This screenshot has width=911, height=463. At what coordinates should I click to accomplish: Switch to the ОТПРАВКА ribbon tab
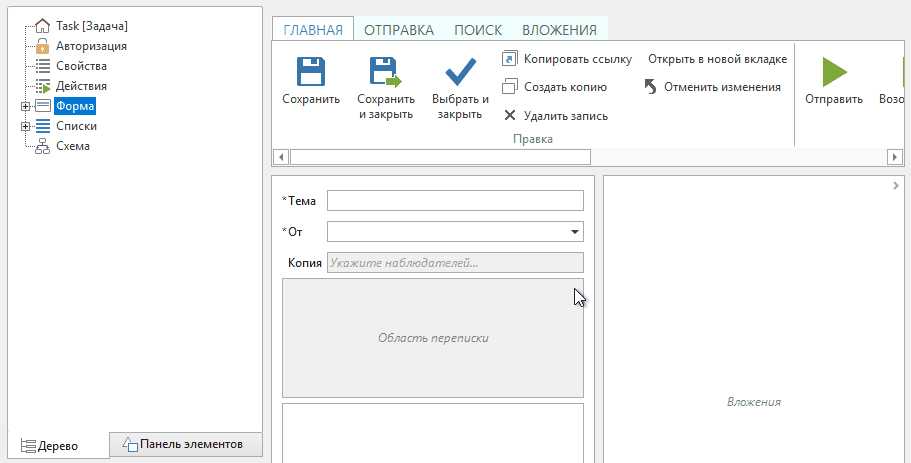[398, 30]
